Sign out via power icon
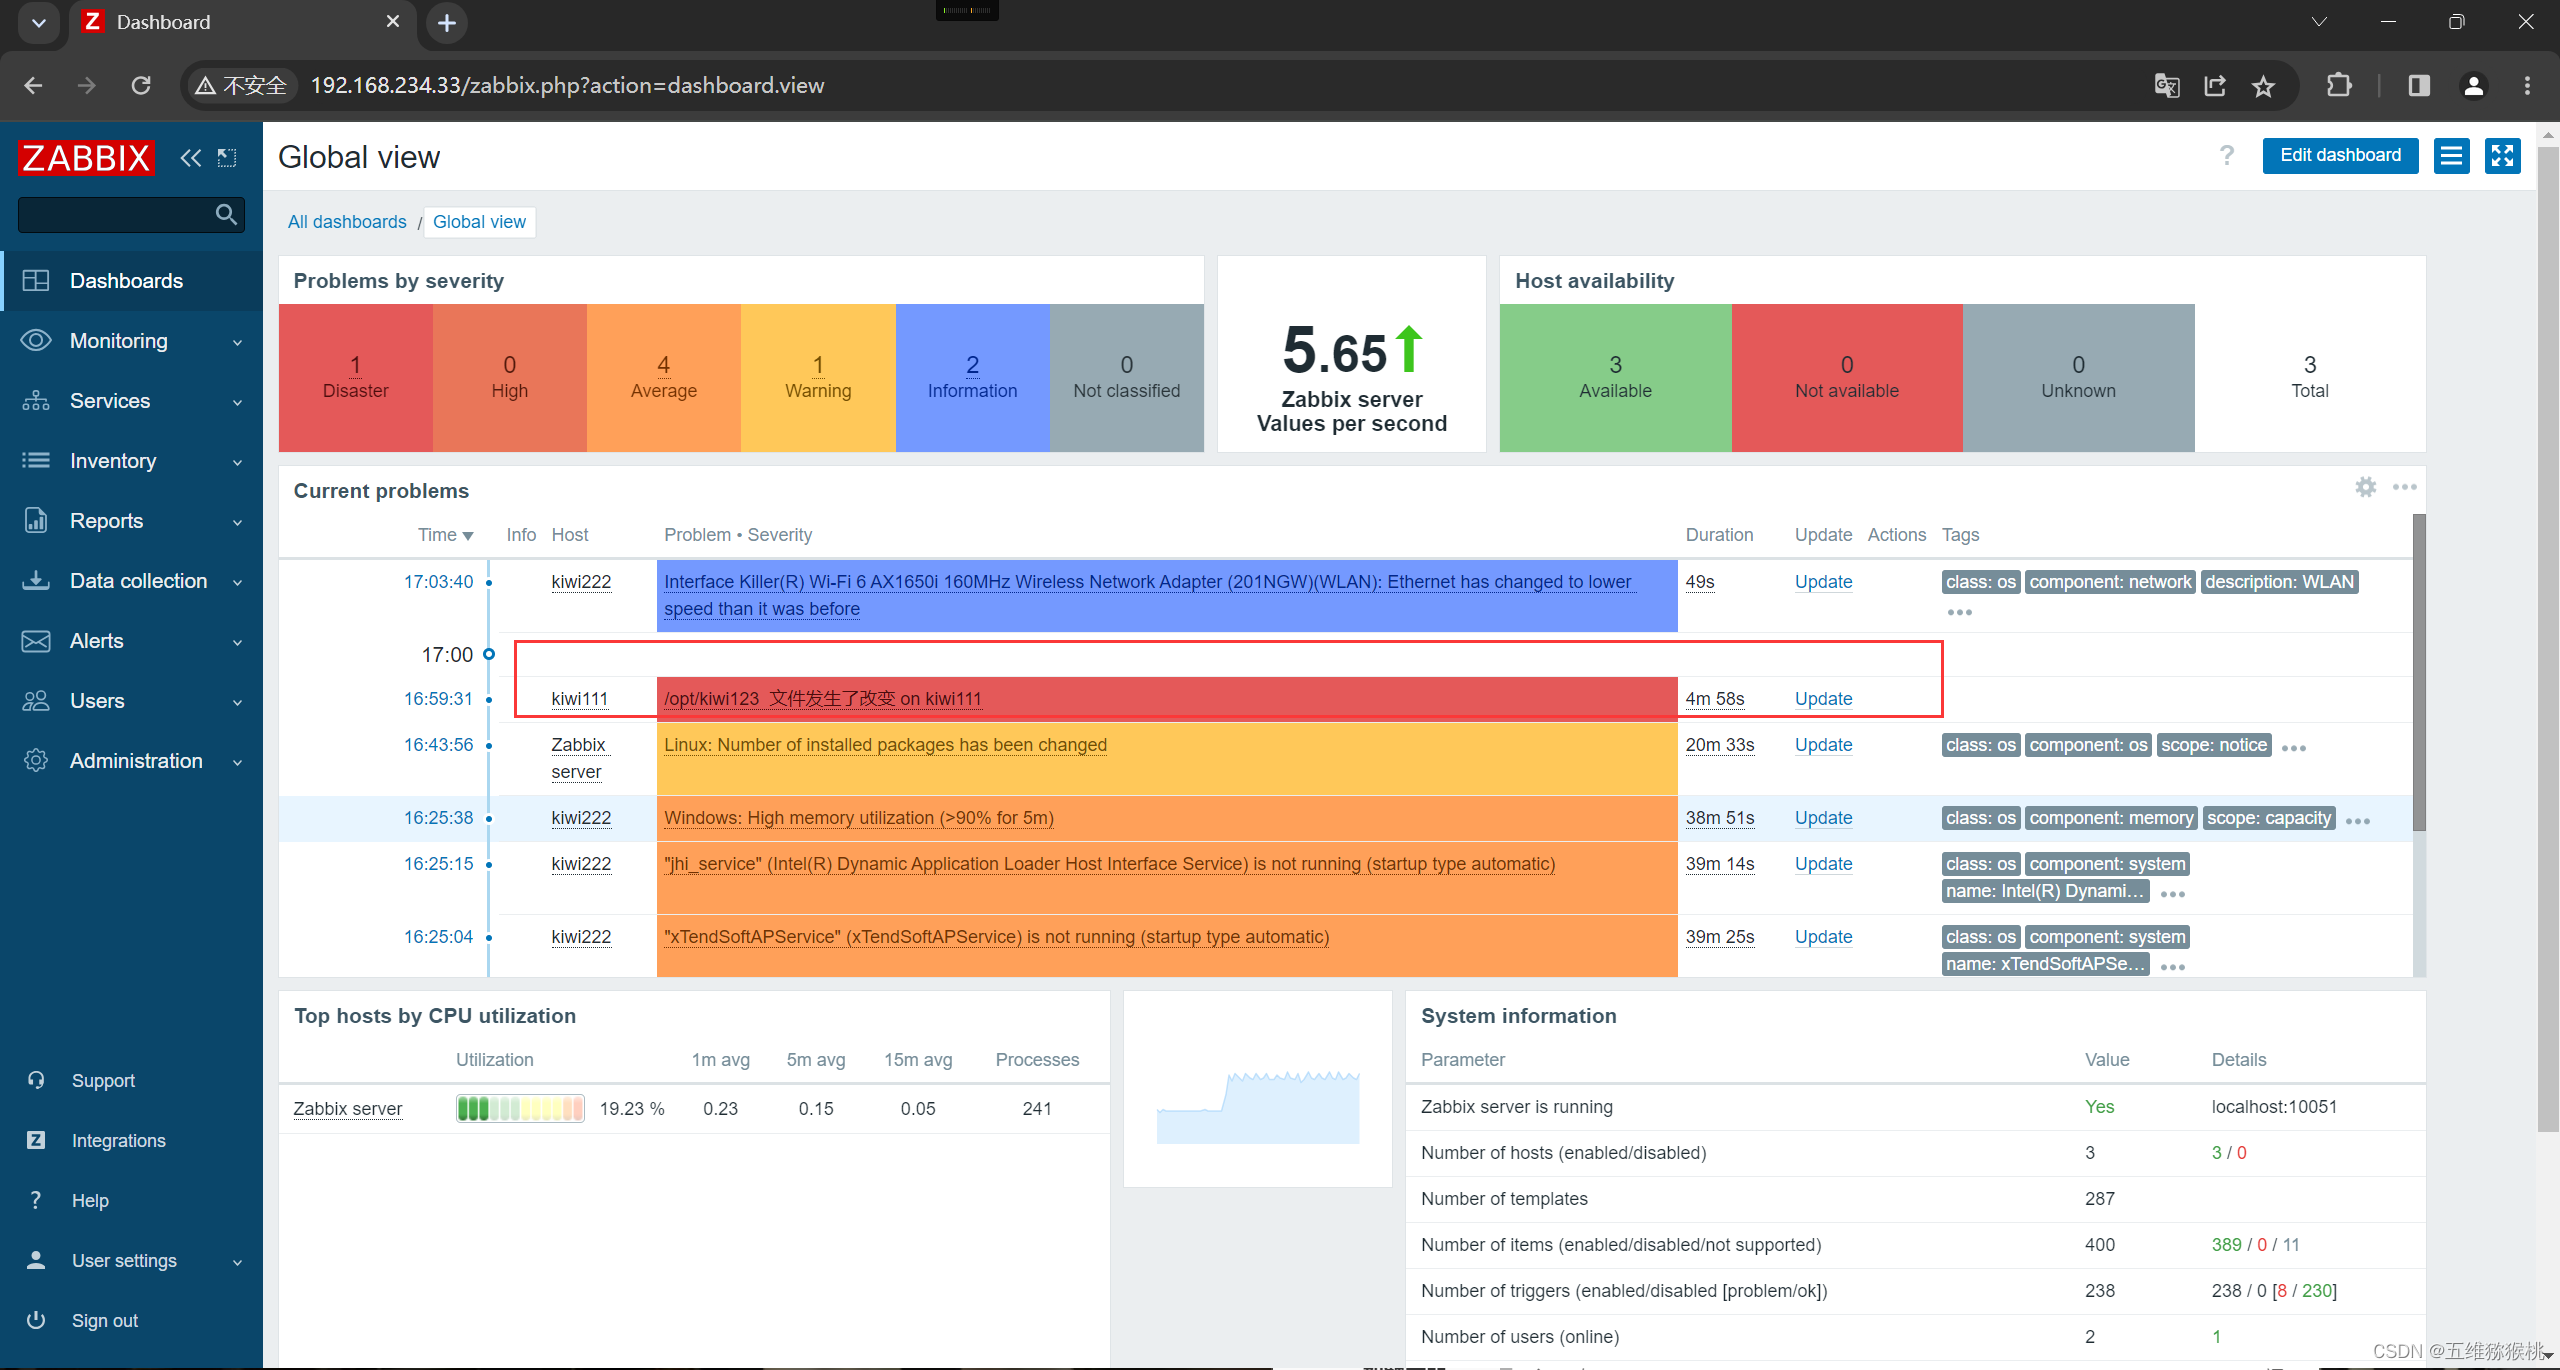 click(x=36, y=1320)
